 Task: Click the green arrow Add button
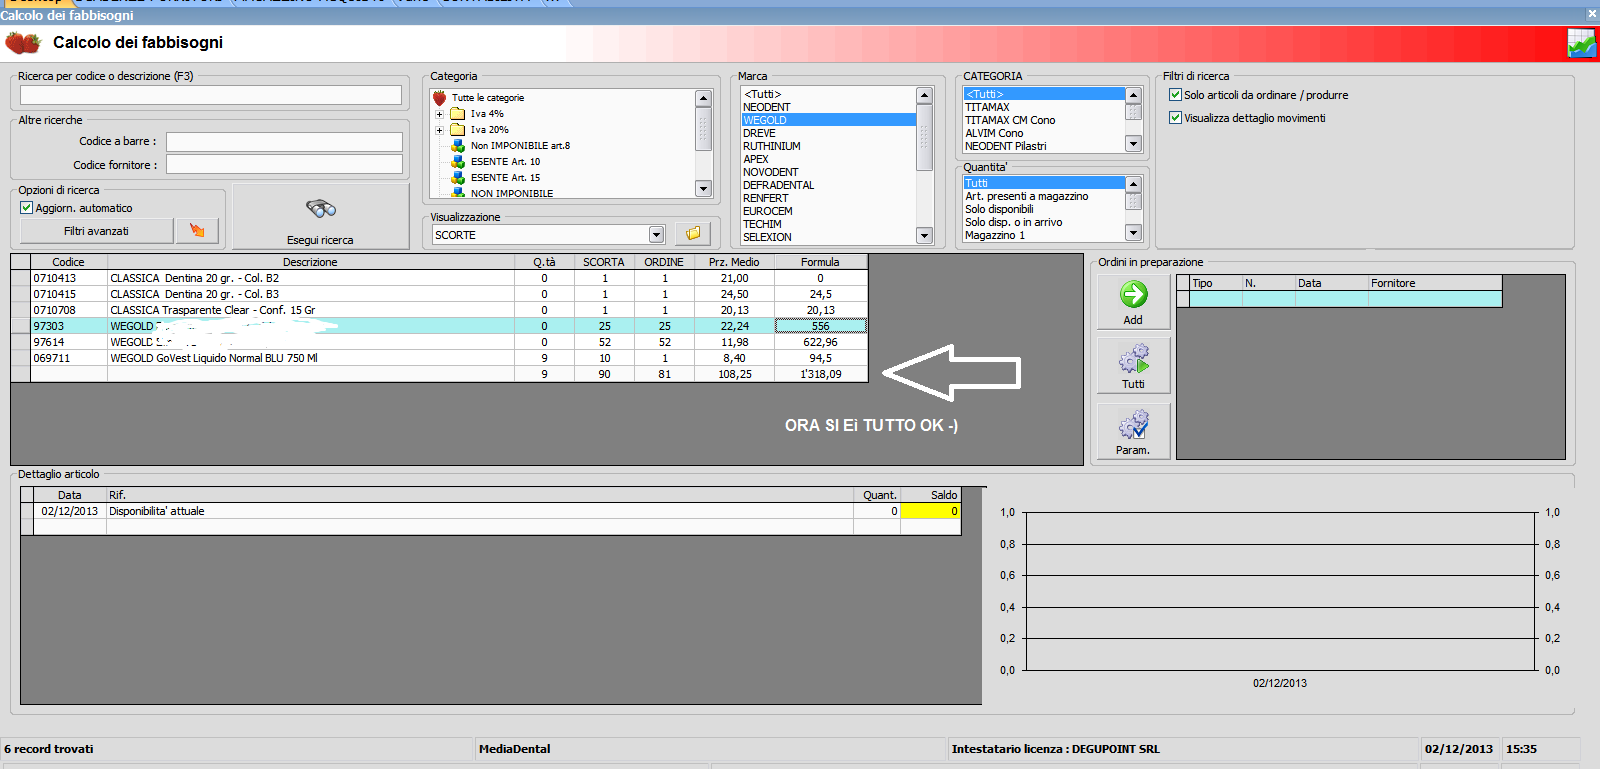click(1133, 302)
